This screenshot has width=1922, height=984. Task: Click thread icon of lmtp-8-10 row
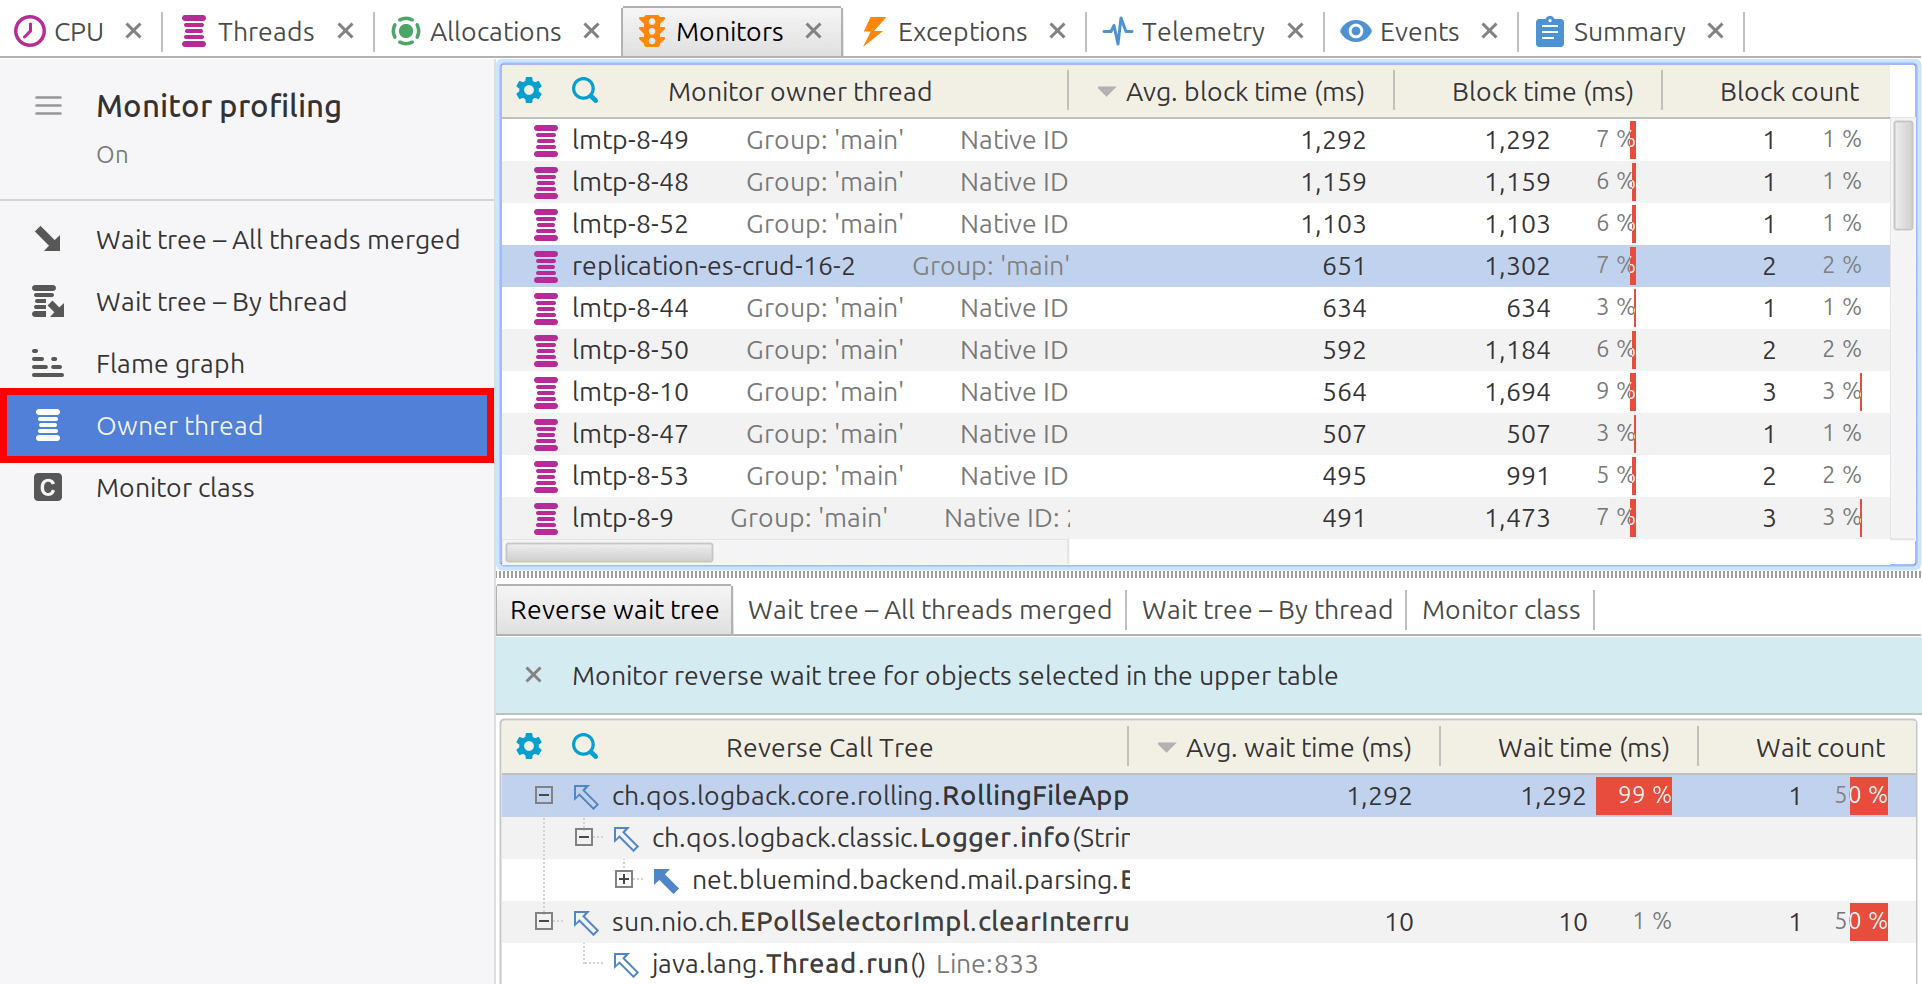(546, 392)
